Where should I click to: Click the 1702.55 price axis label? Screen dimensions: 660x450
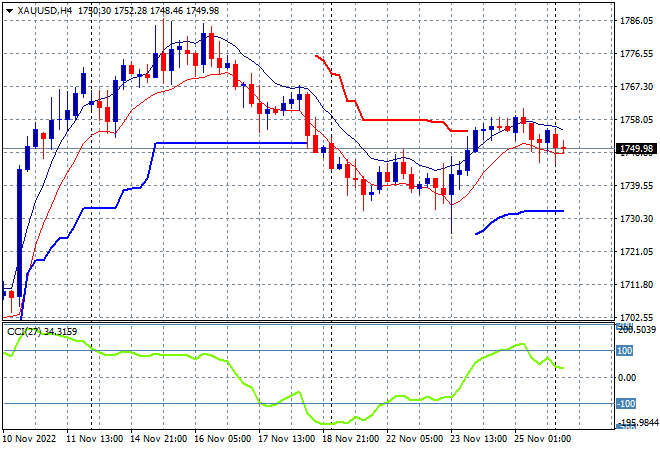pyautogui.click(x=636, y=317)
